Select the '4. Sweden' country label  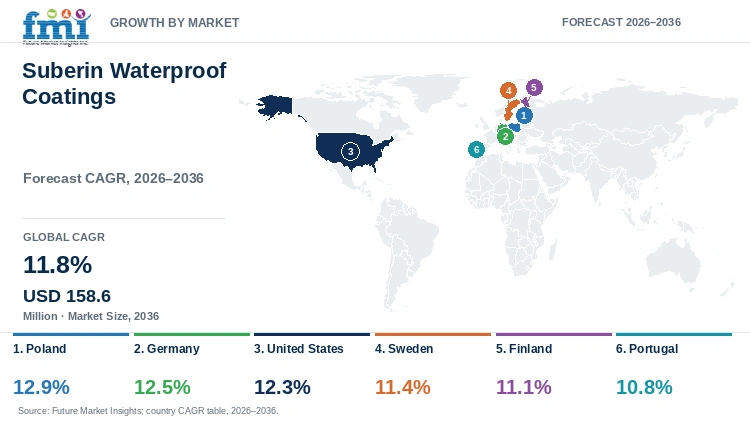pos(404,349)
